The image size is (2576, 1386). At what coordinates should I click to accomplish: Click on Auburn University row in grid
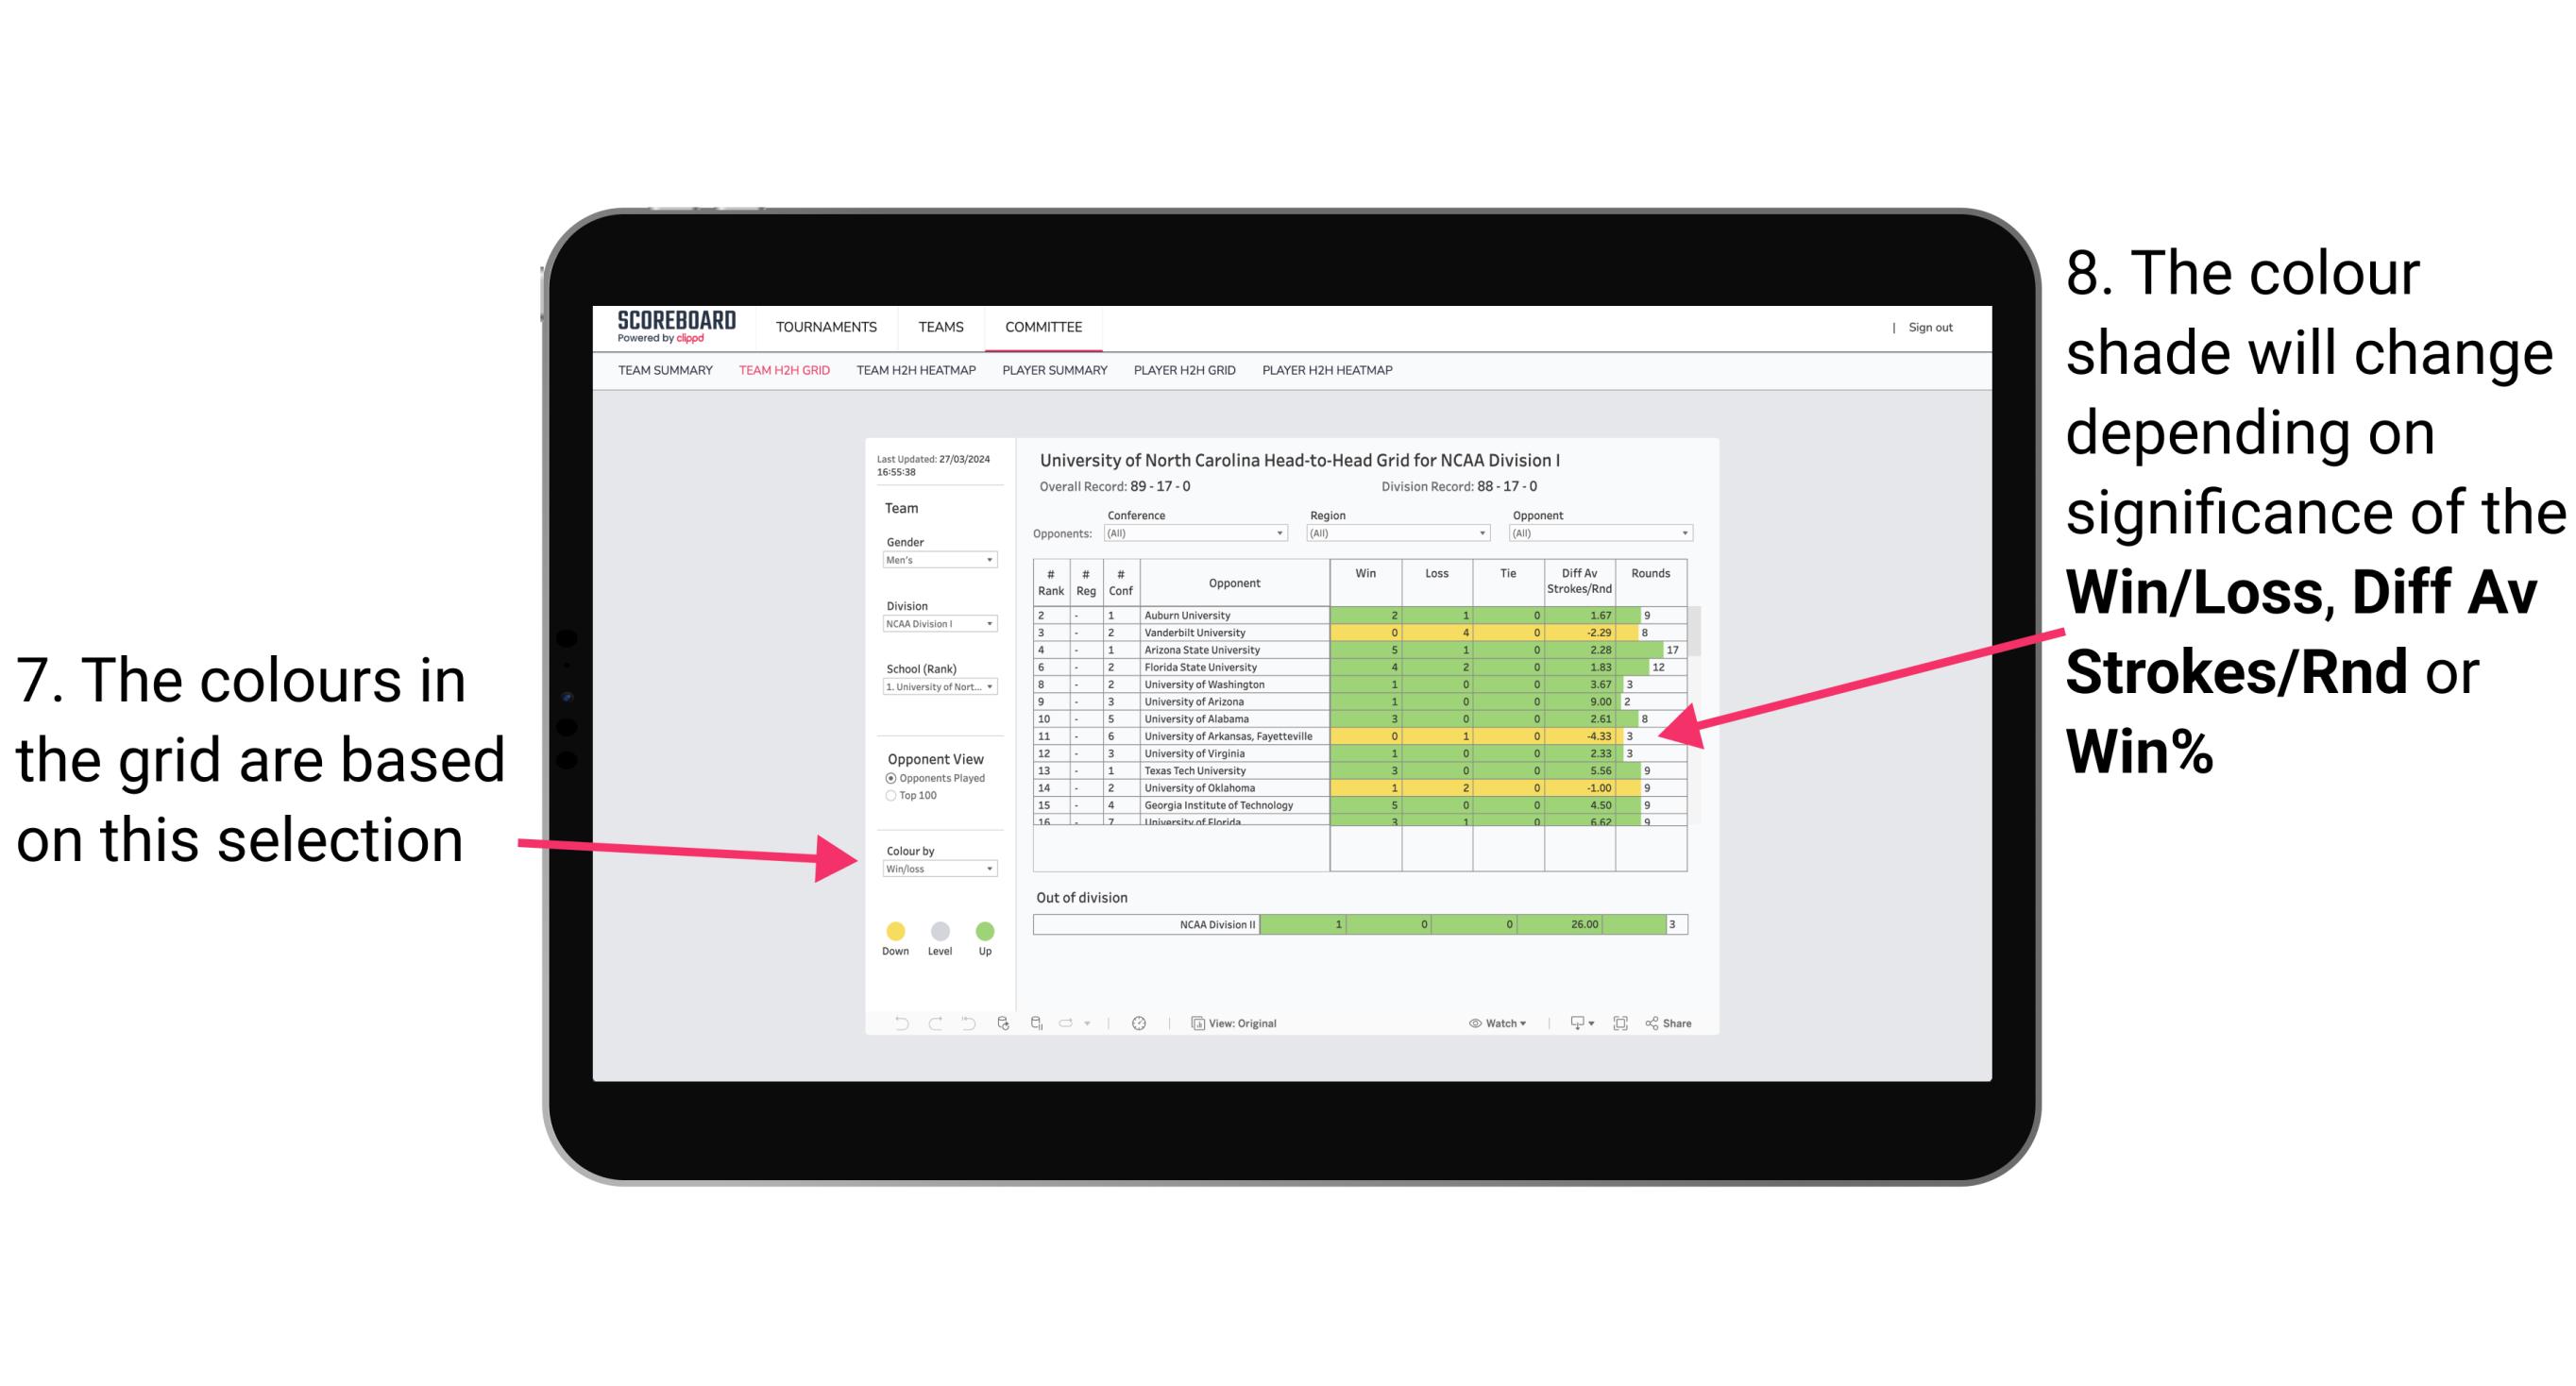coord(1229,611)
